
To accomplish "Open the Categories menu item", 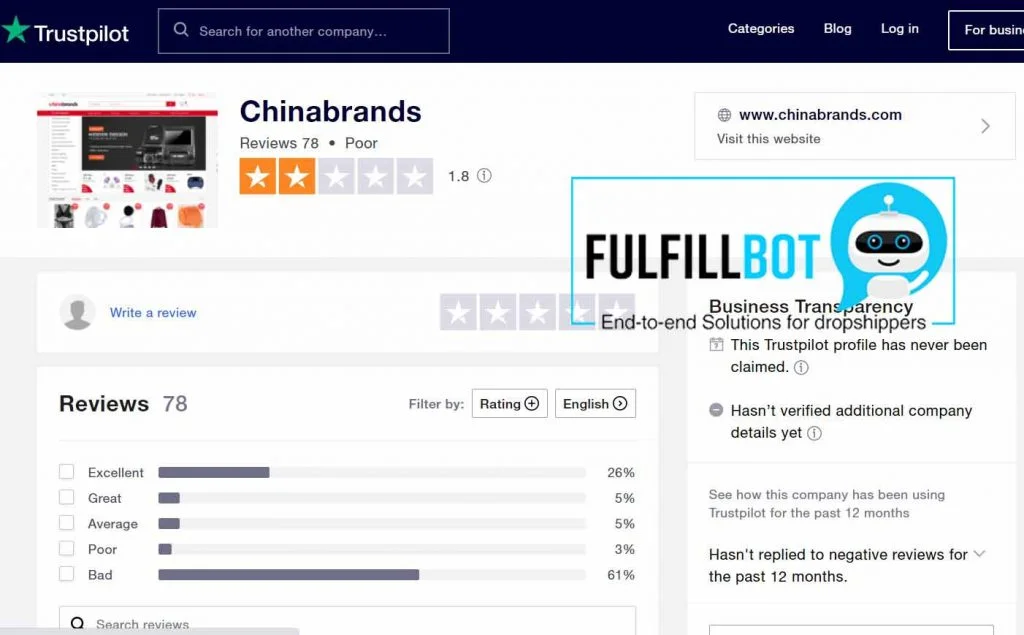I will click(x=761, y=29).
